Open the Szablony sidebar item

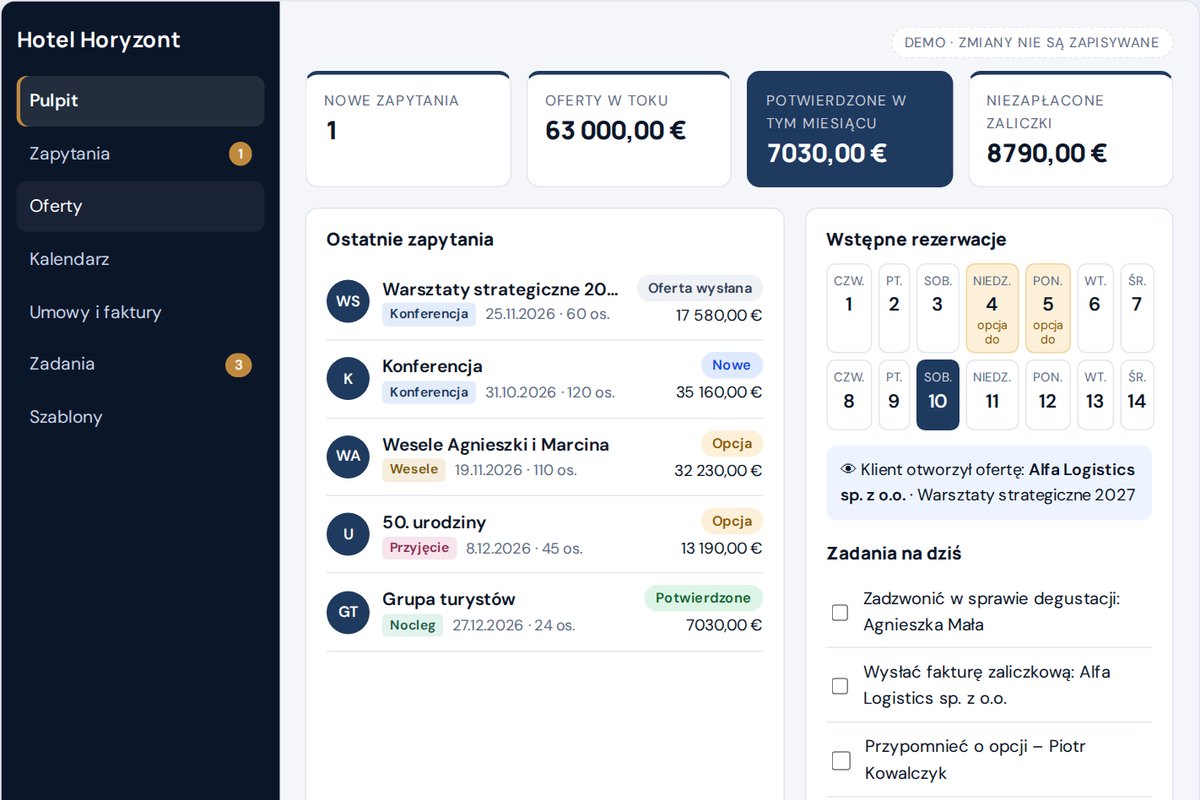tap(141, 417)
